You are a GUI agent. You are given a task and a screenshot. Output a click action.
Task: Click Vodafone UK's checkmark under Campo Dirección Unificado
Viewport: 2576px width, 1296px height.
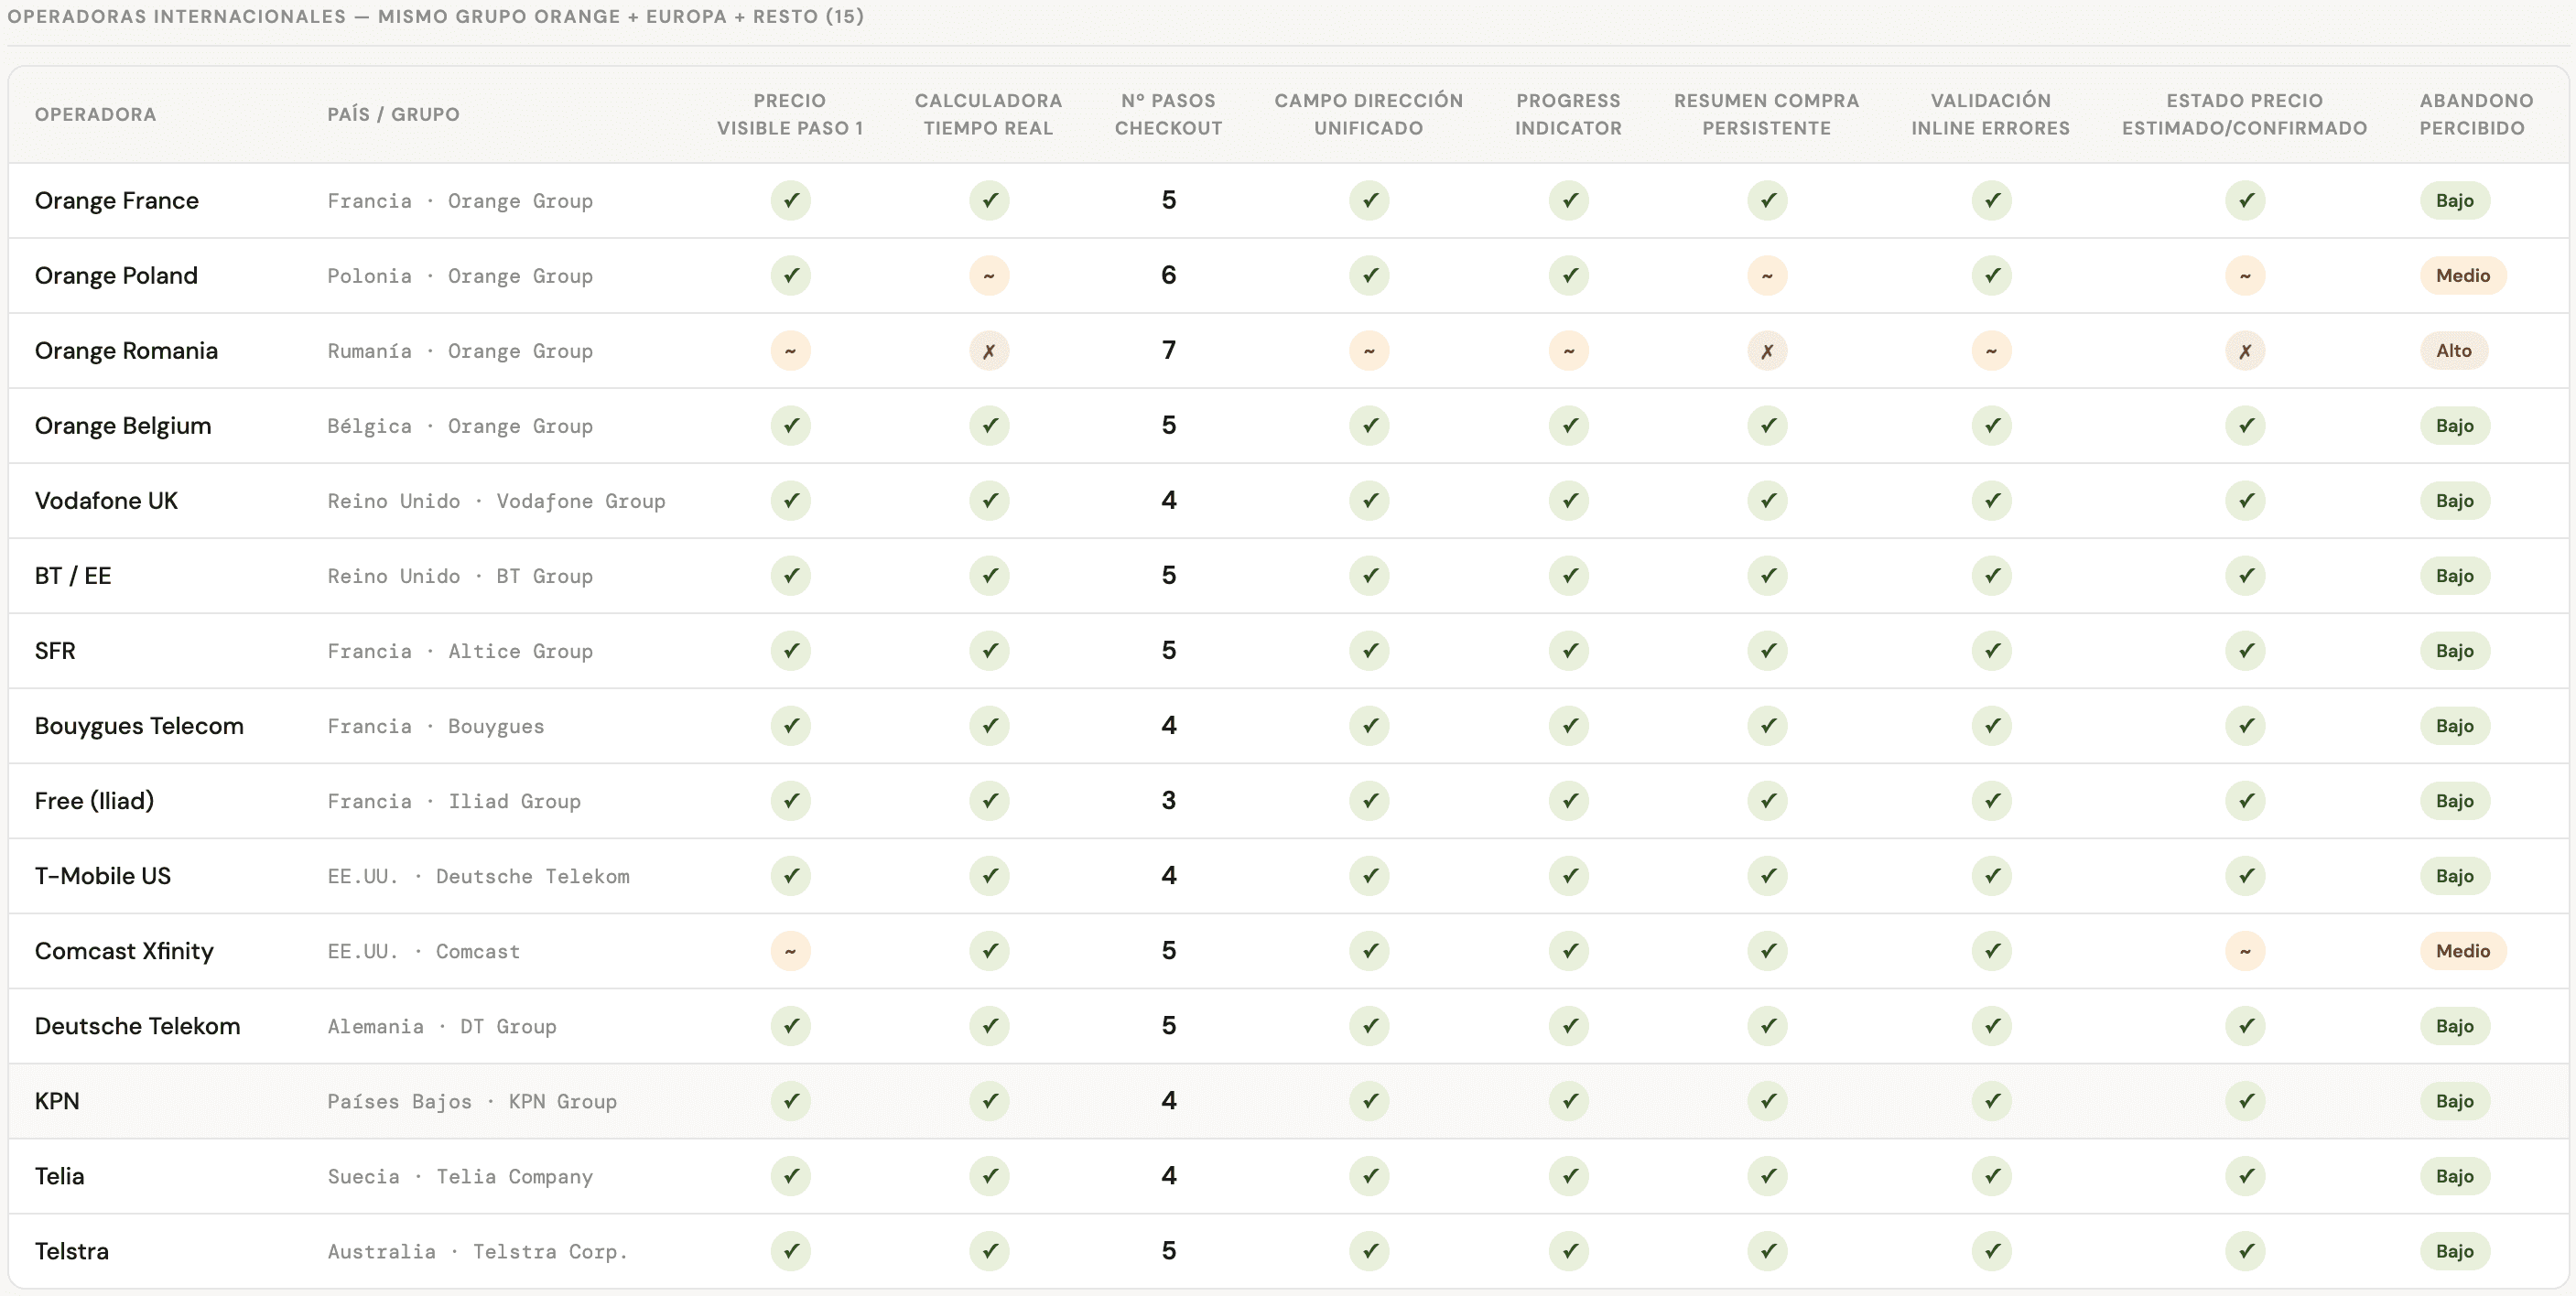click(x=1369, y=500)
